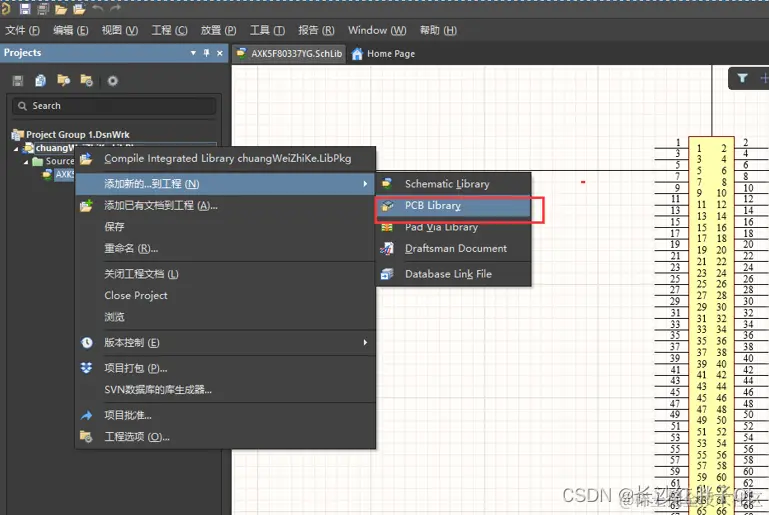Choose 项目批准... entry
This screenshot has width=769, height=515.
(x=225, y=415)
